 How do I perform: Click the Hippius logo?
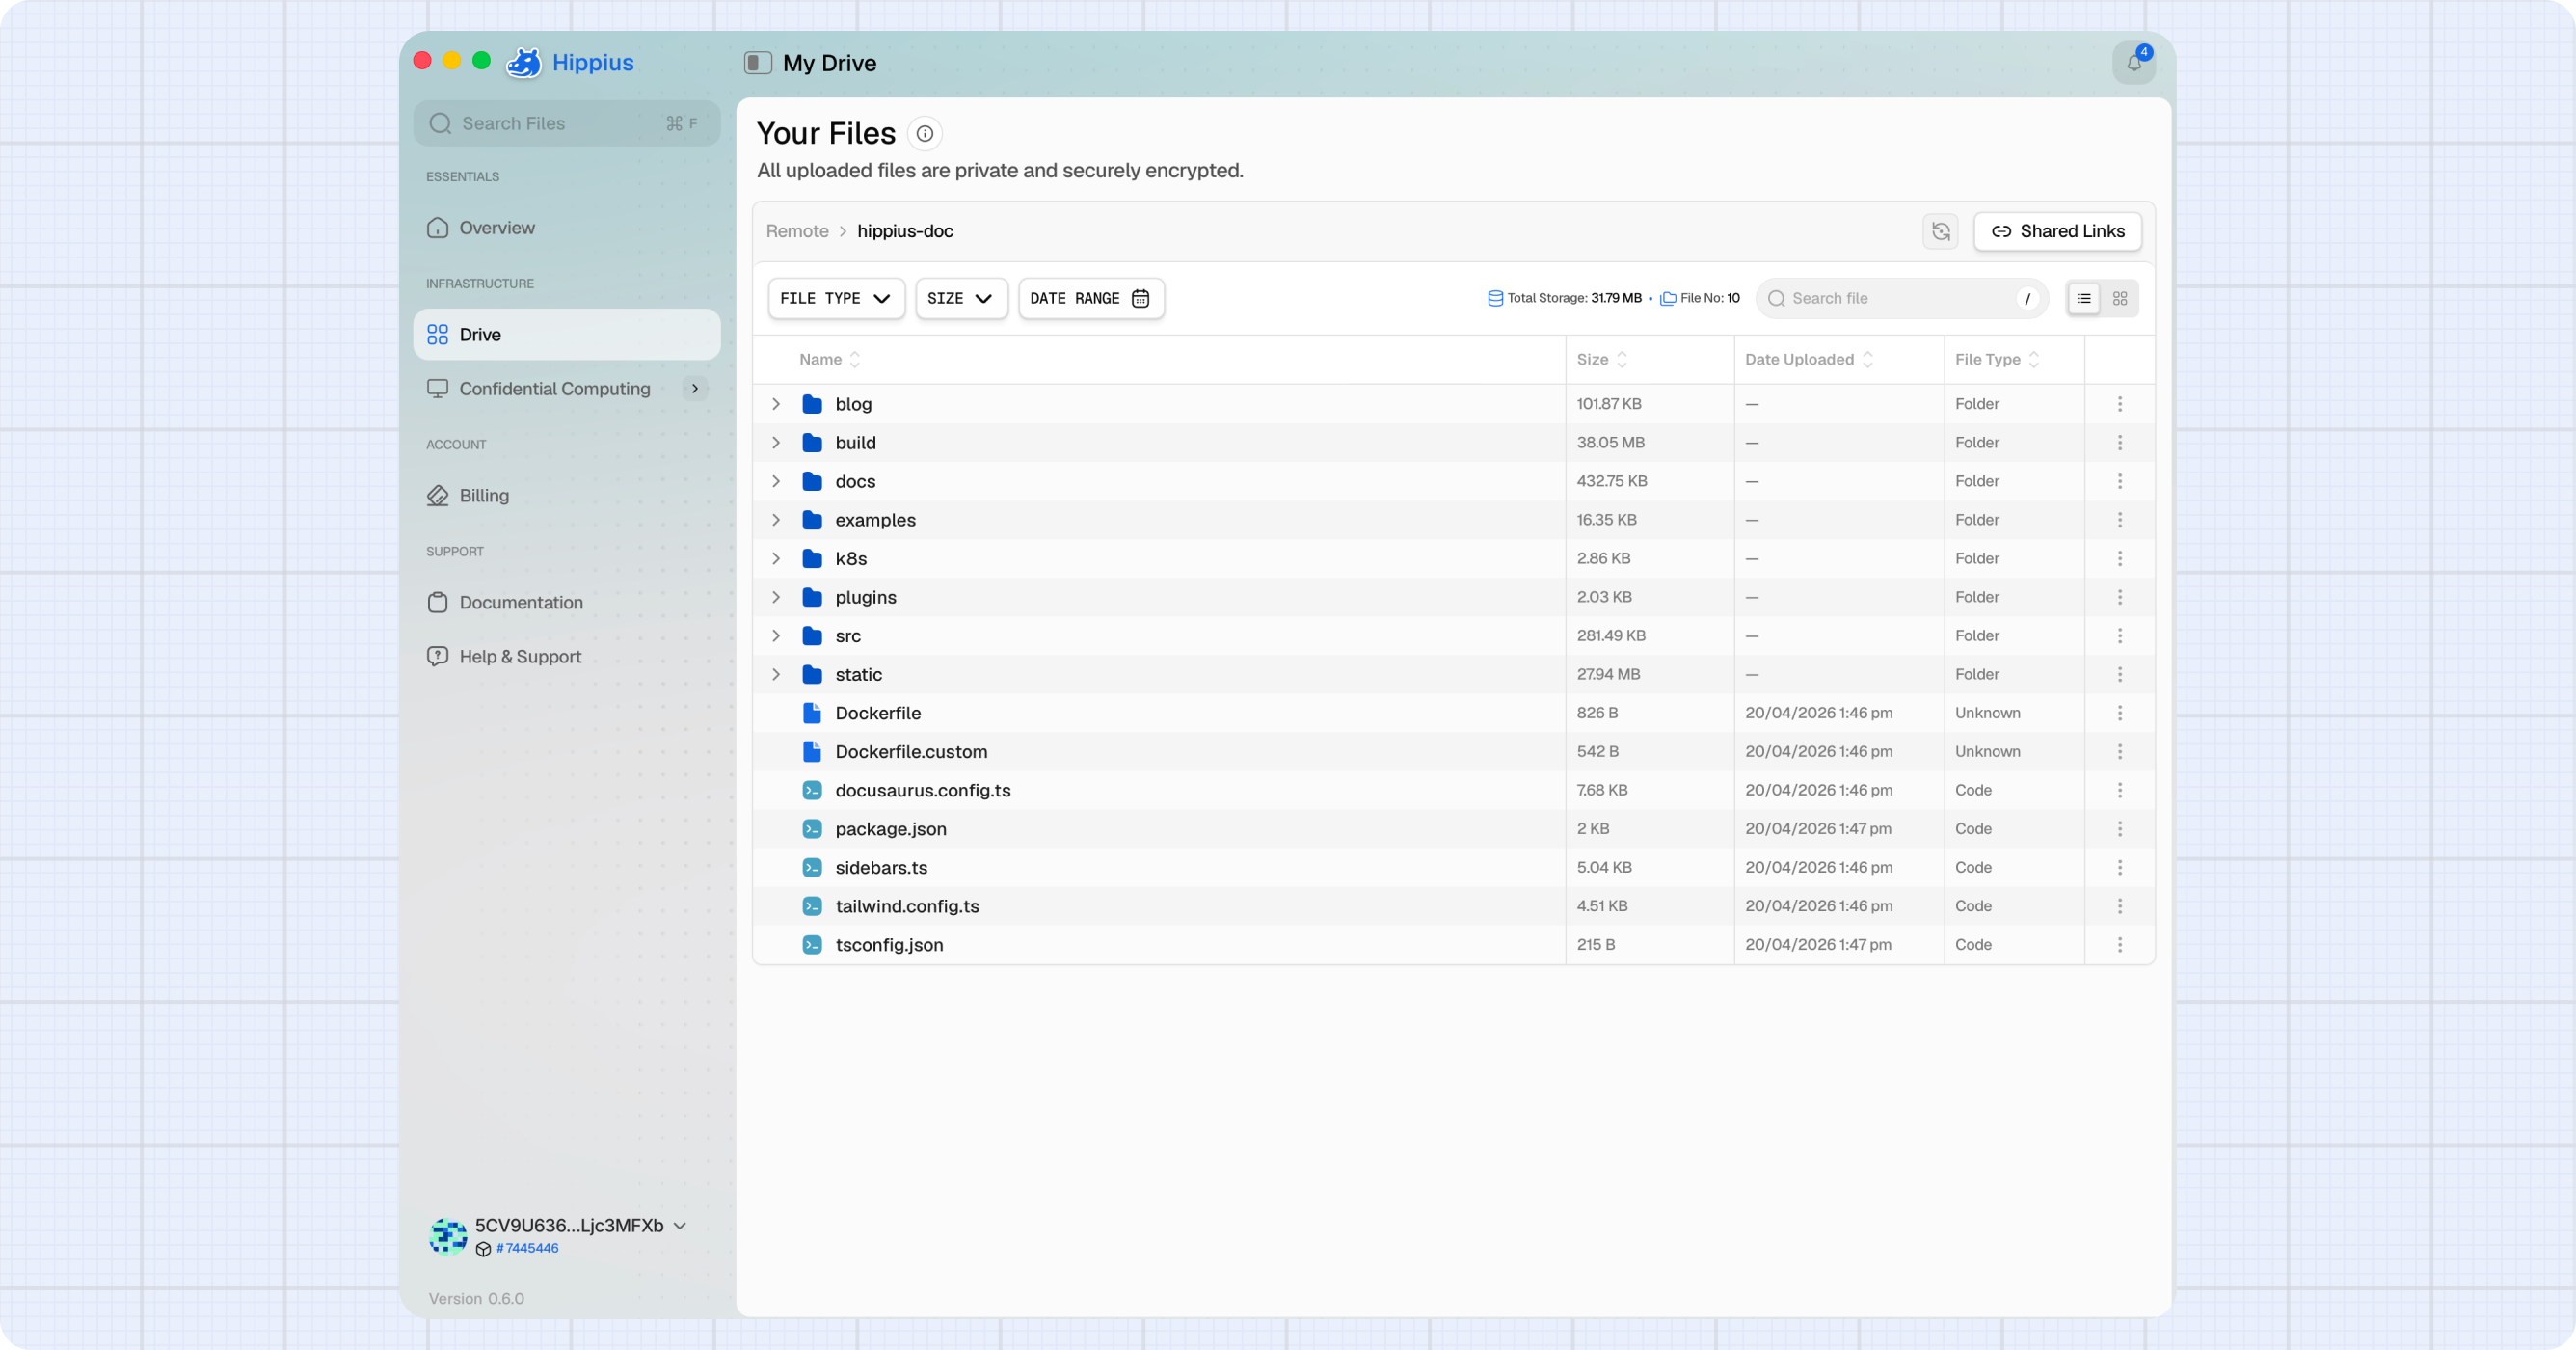tap(569, 62)
